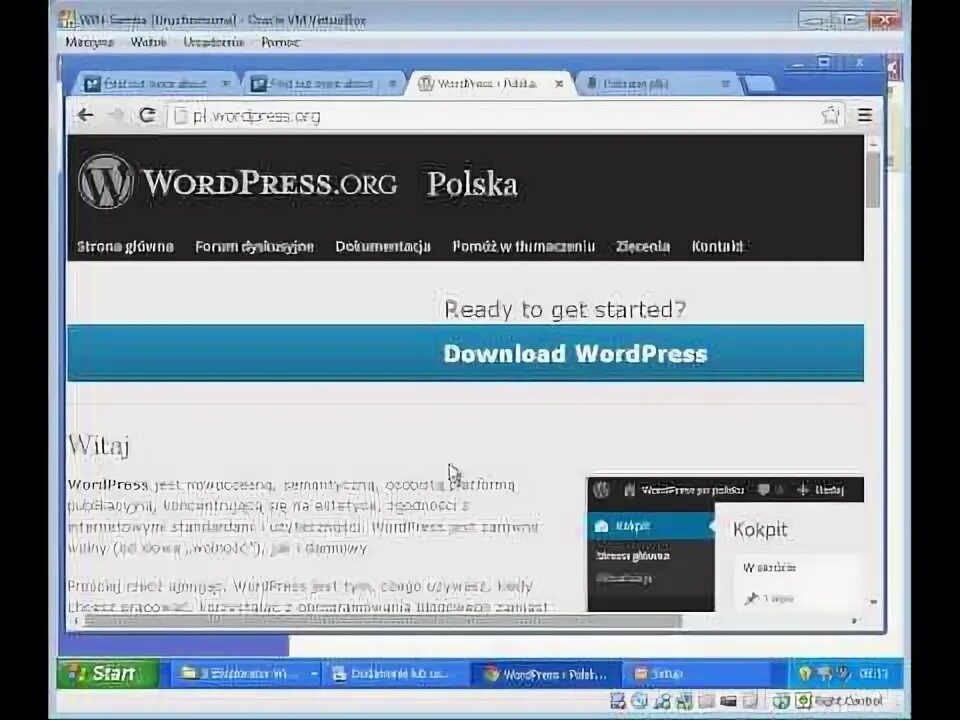This screenshot has width=960, height=720.
Task: Click the Chrome back arrow
Action: [x=86, y=115]
